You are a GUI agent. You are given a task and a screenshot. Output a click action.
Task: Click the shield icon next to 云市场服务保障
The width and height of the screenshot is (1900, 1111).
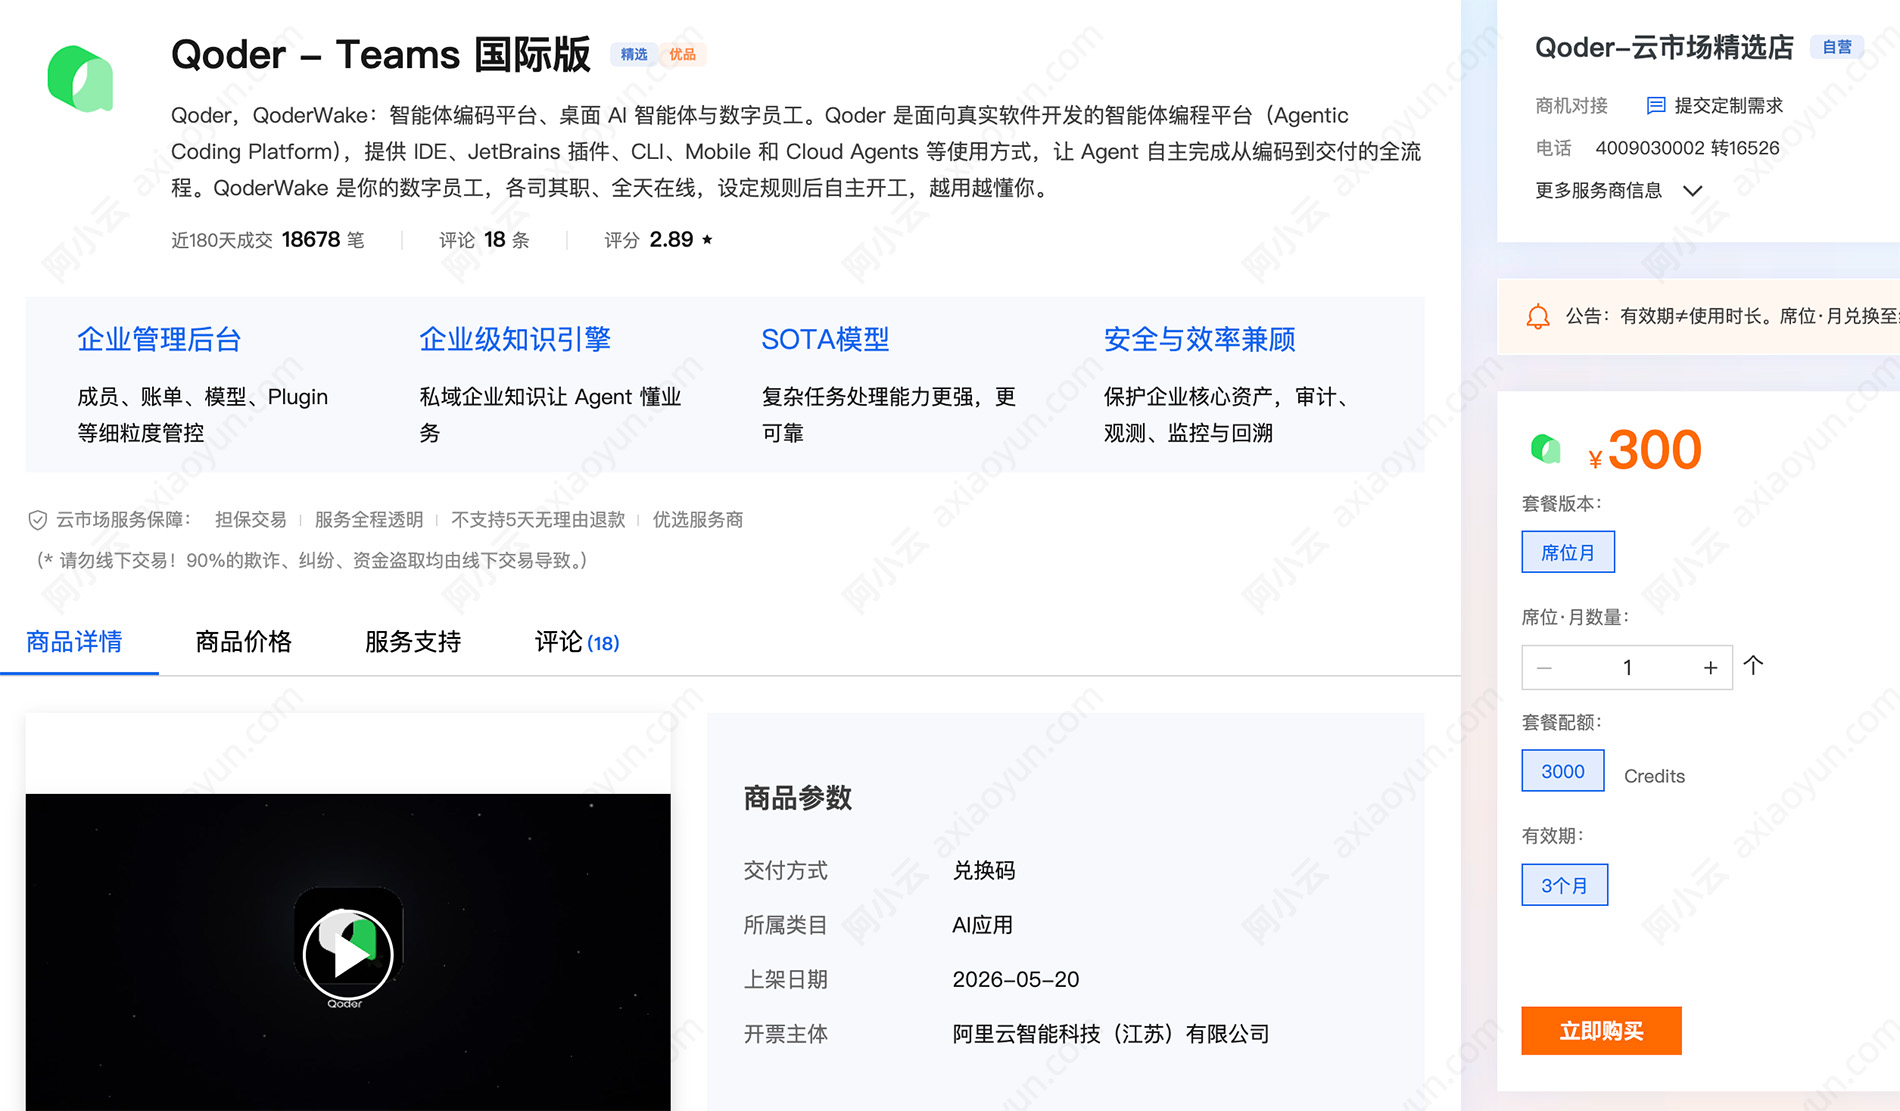(37, 520)
